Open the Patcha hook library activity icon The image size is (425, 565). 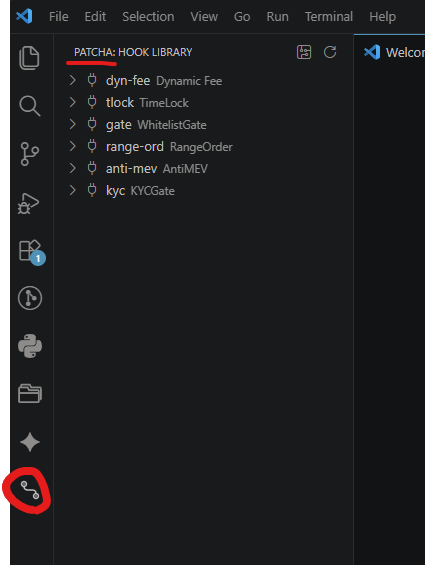pos(30,490)
